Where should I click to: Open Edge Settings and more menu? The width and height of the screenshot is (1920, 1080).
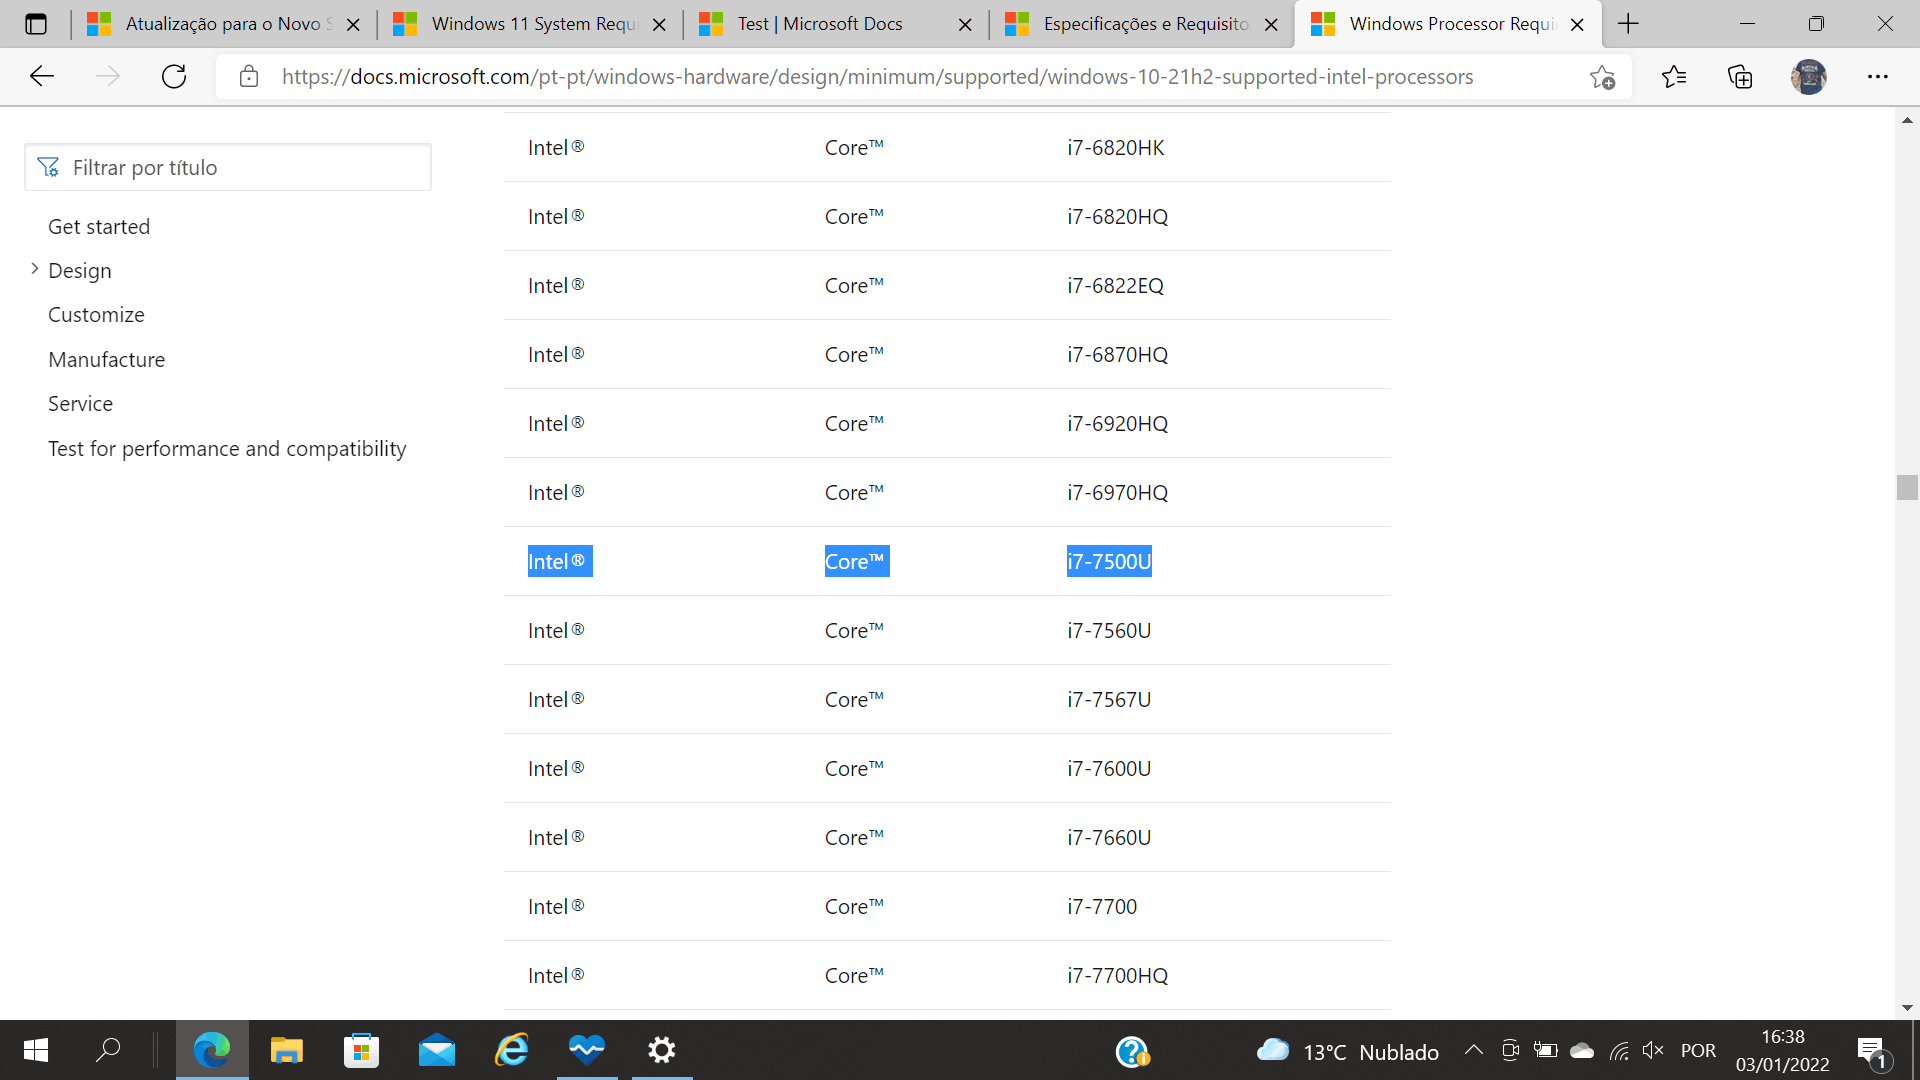pos(1877,77)
